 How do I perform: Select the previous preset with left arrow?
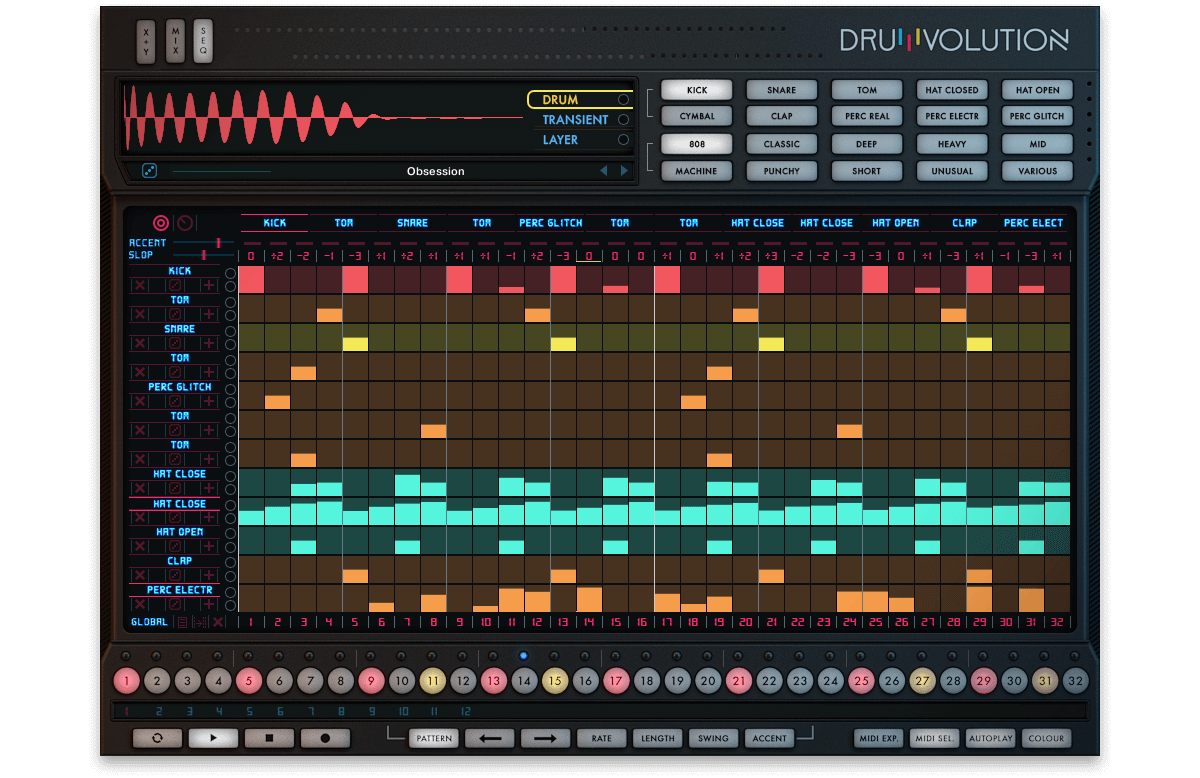pos(603,171)
